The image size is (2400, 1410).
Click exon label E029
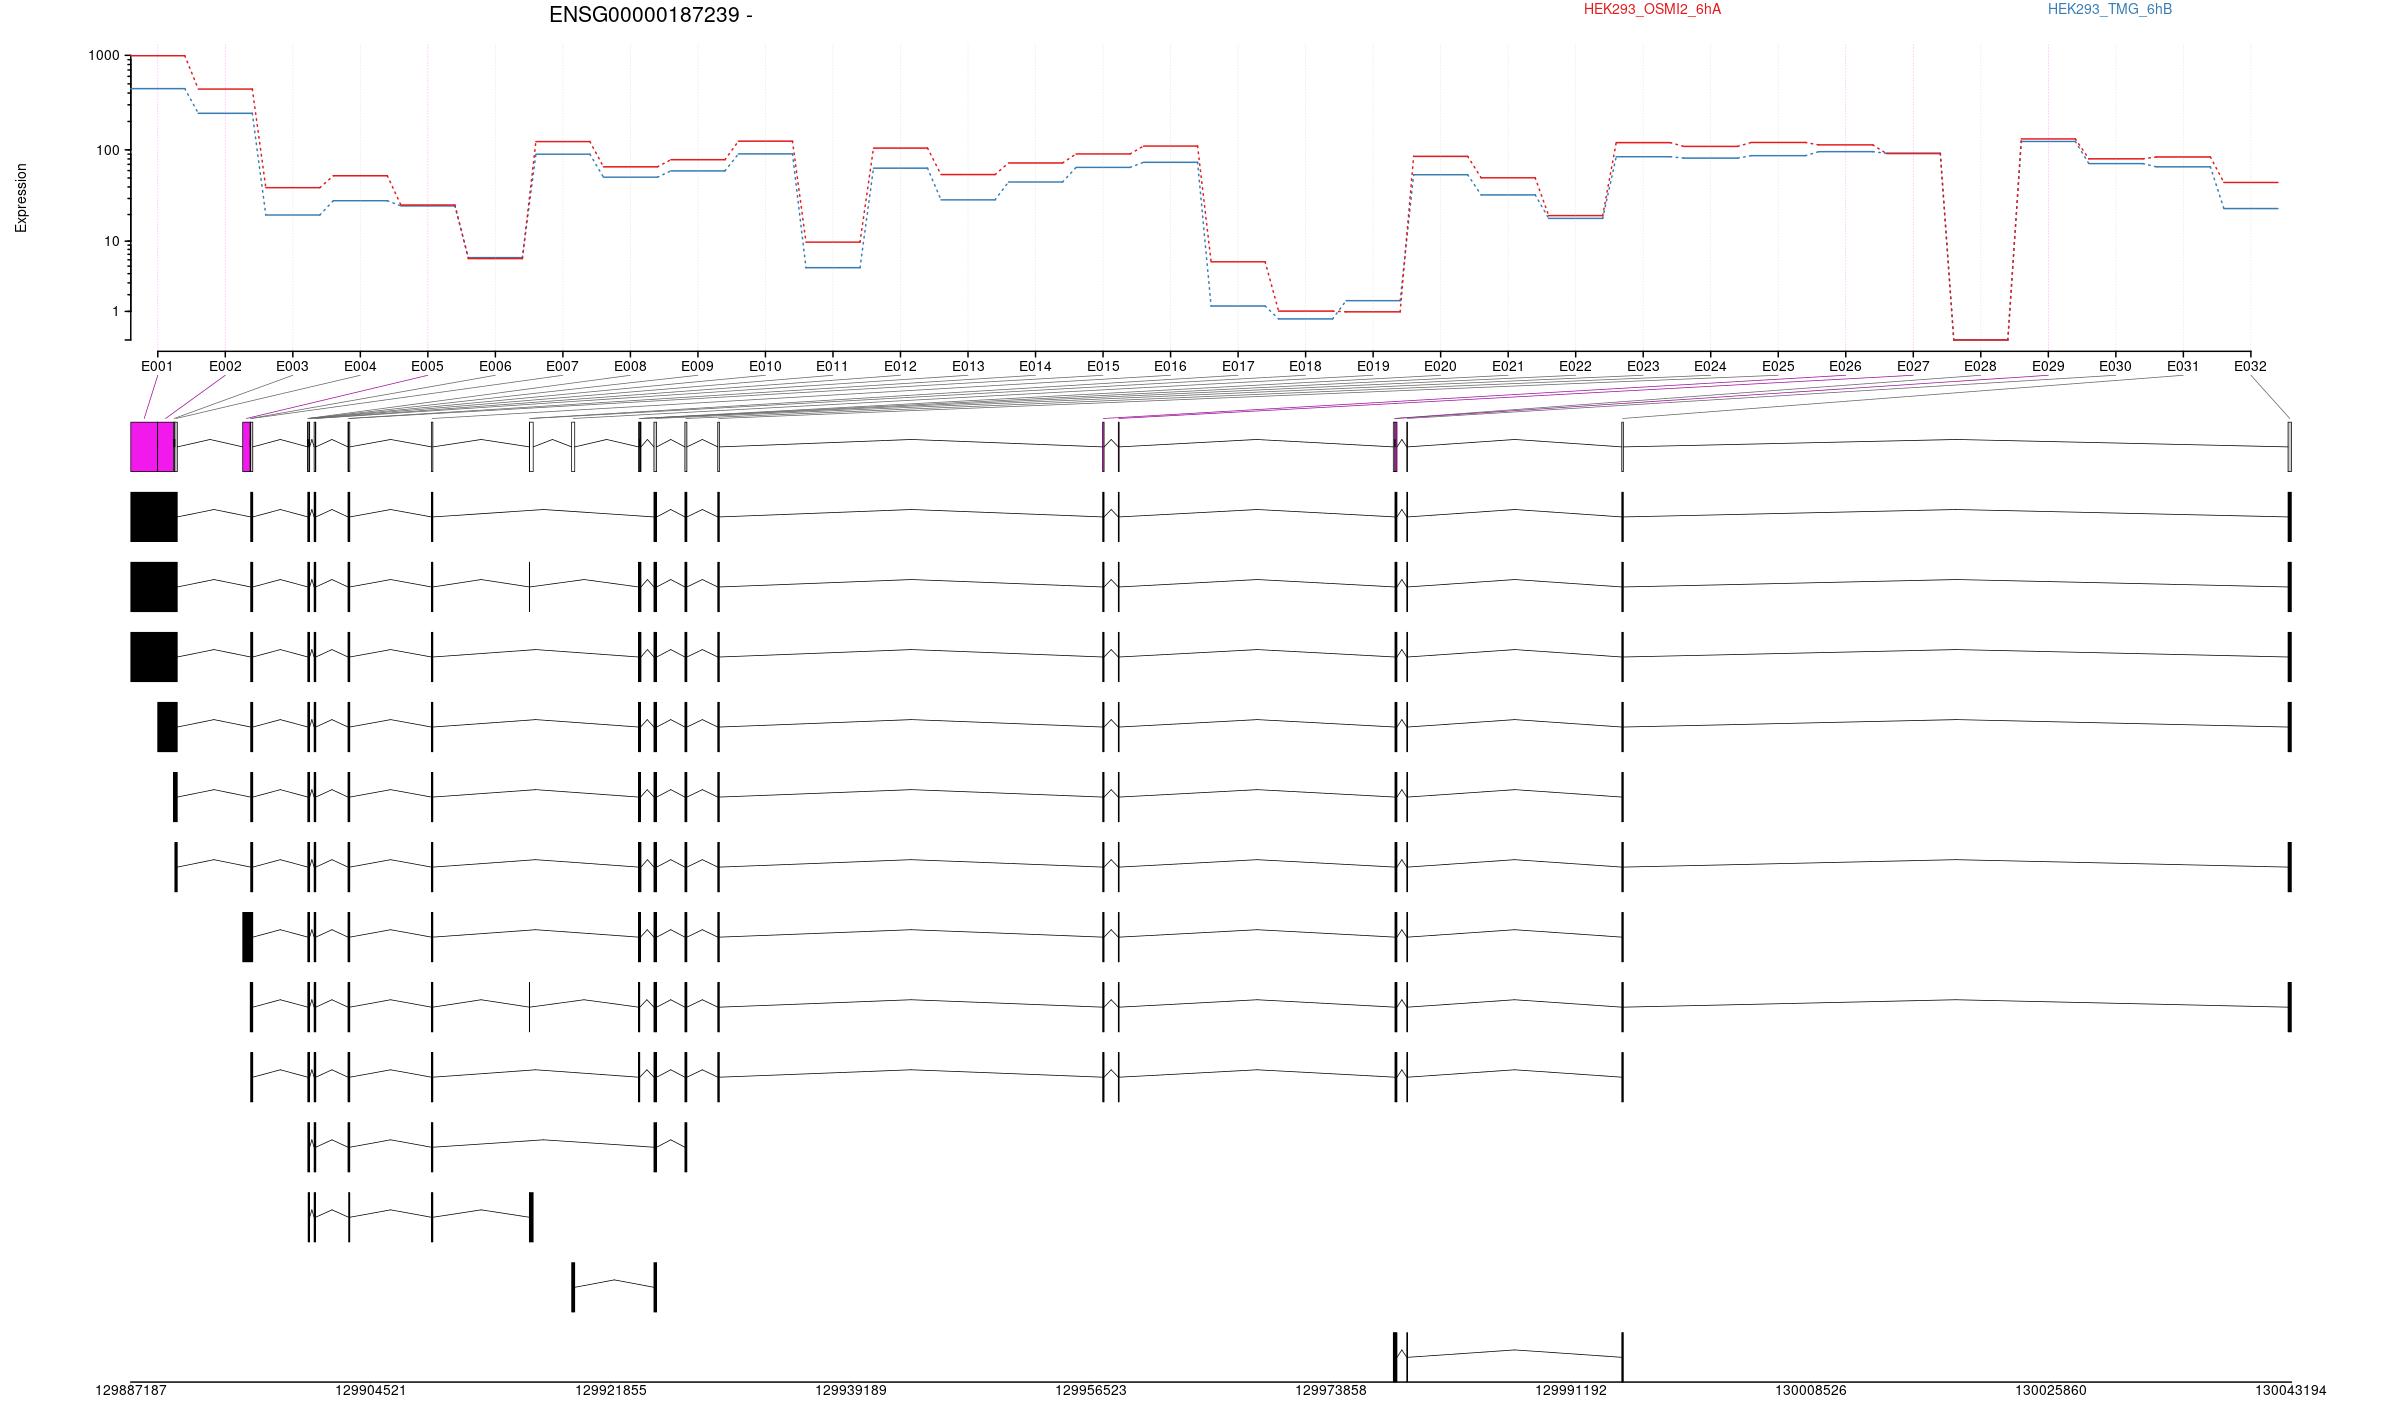tap(2048, 366)
